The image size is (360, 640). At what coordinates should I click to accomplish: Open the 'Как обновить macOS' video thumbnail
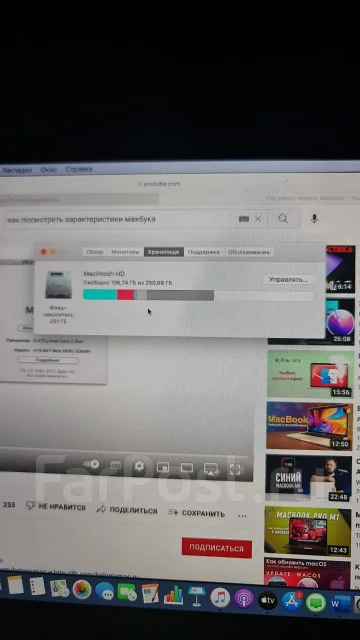[307, 574]
